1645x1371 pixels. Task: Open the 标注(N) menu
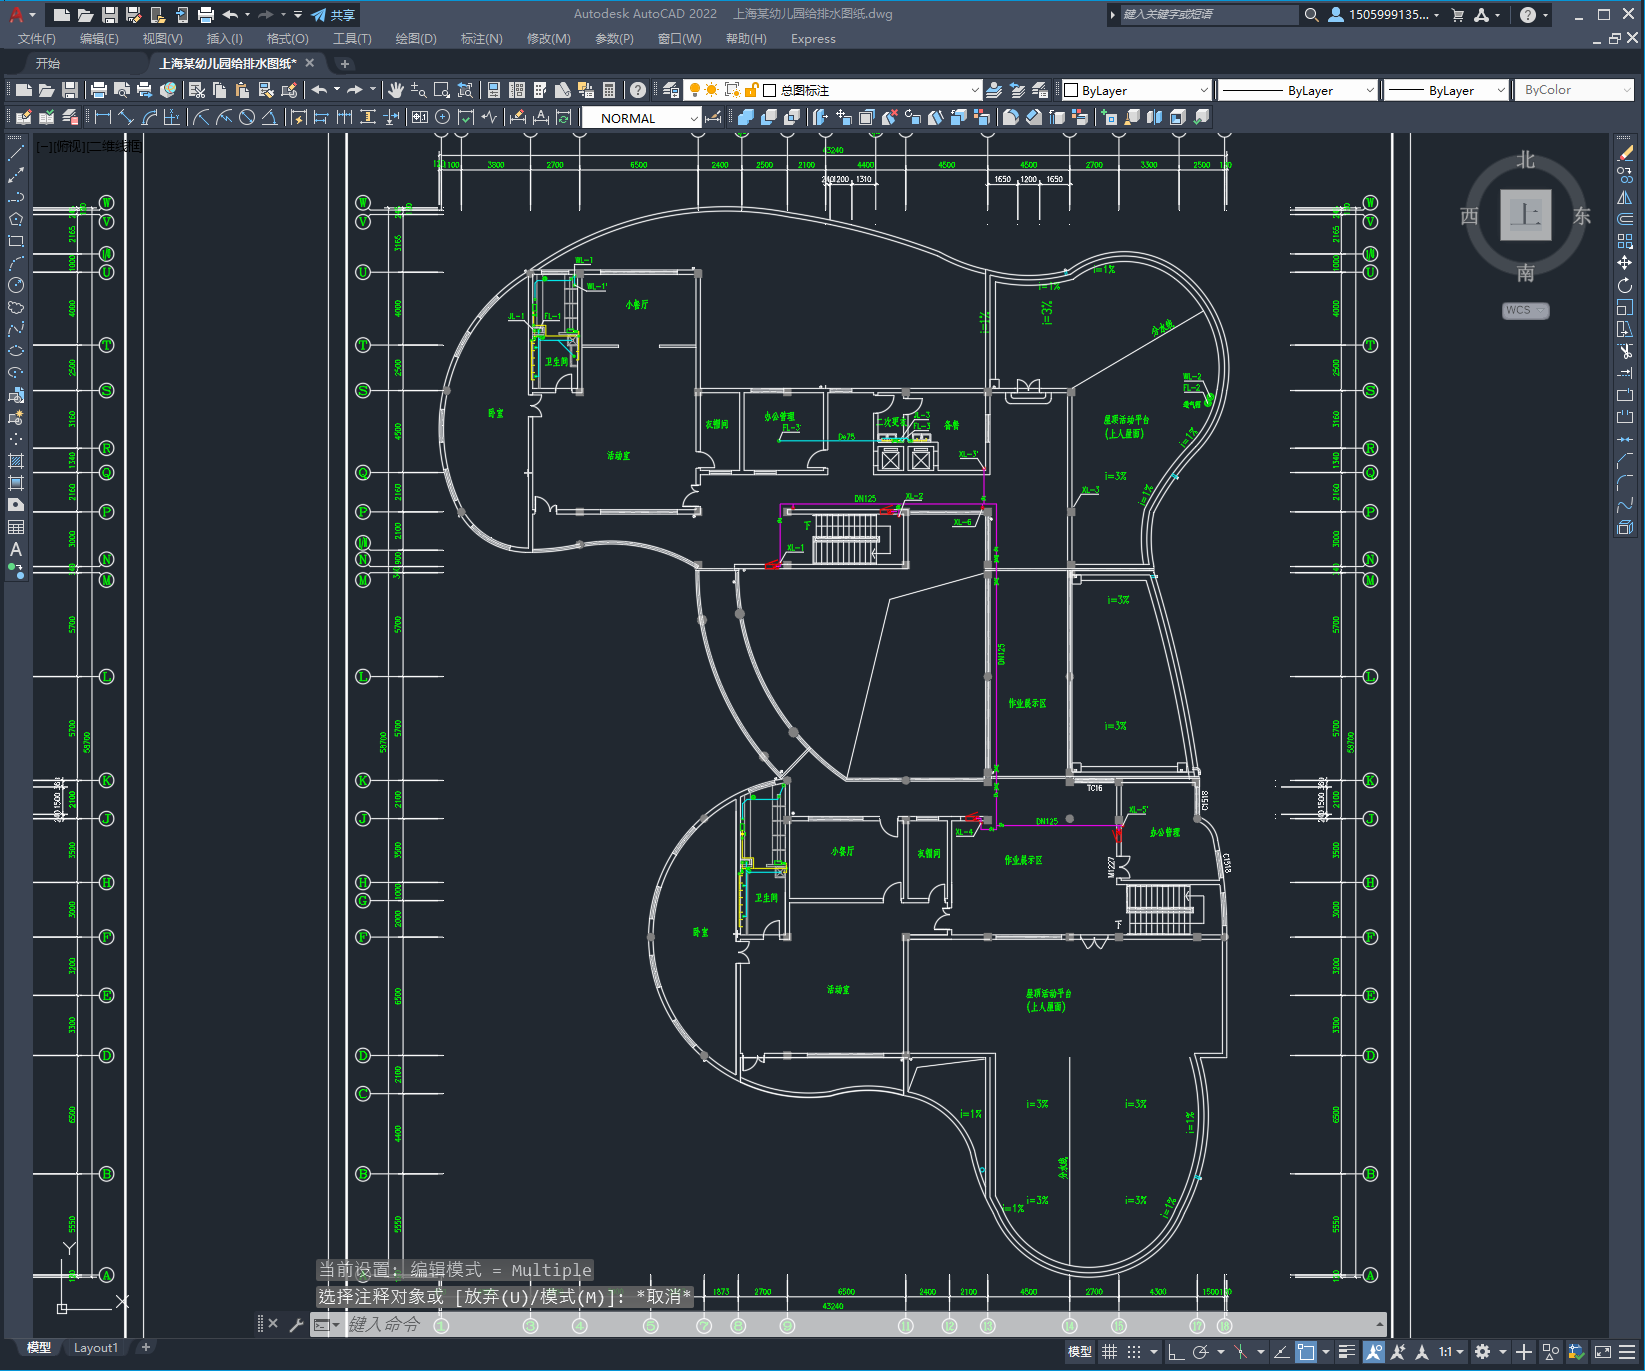(481, 39)
